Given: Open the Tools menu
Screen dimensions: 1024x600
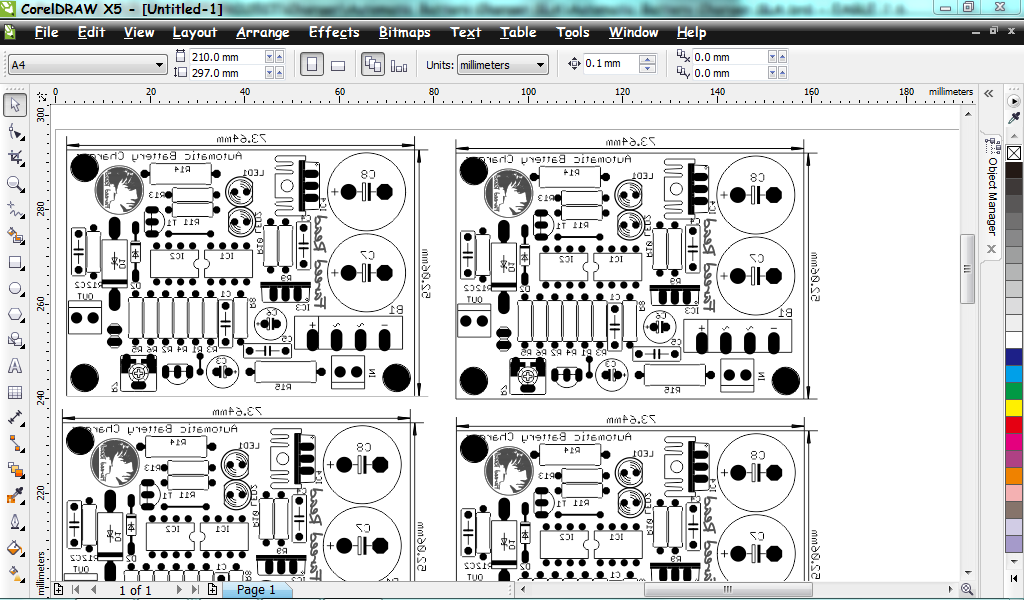Looking at the screenshot, I should [x=573, y=32].
